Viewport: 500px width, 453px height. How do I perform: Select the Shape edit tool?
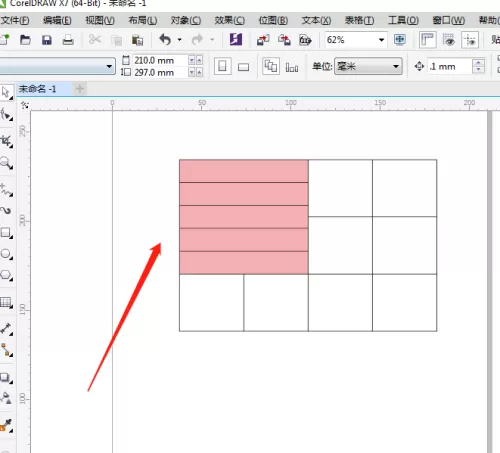click(6, 114)
